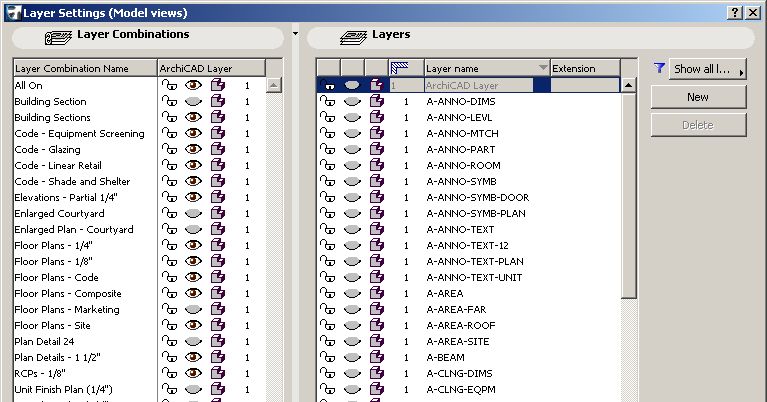This screenshot has width=767, height=402.
Task: Click the help question mark button
Action: point(735,13)
